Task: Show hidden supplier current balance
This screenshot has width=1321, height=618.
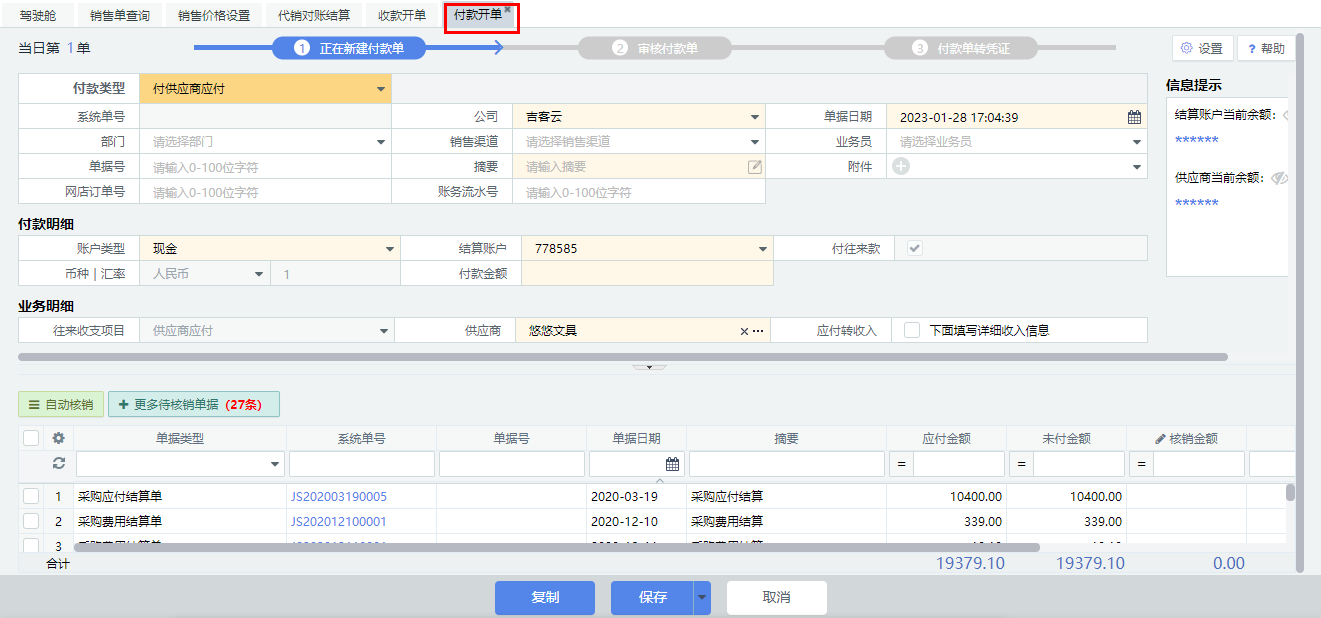Action: point(1278,178)
